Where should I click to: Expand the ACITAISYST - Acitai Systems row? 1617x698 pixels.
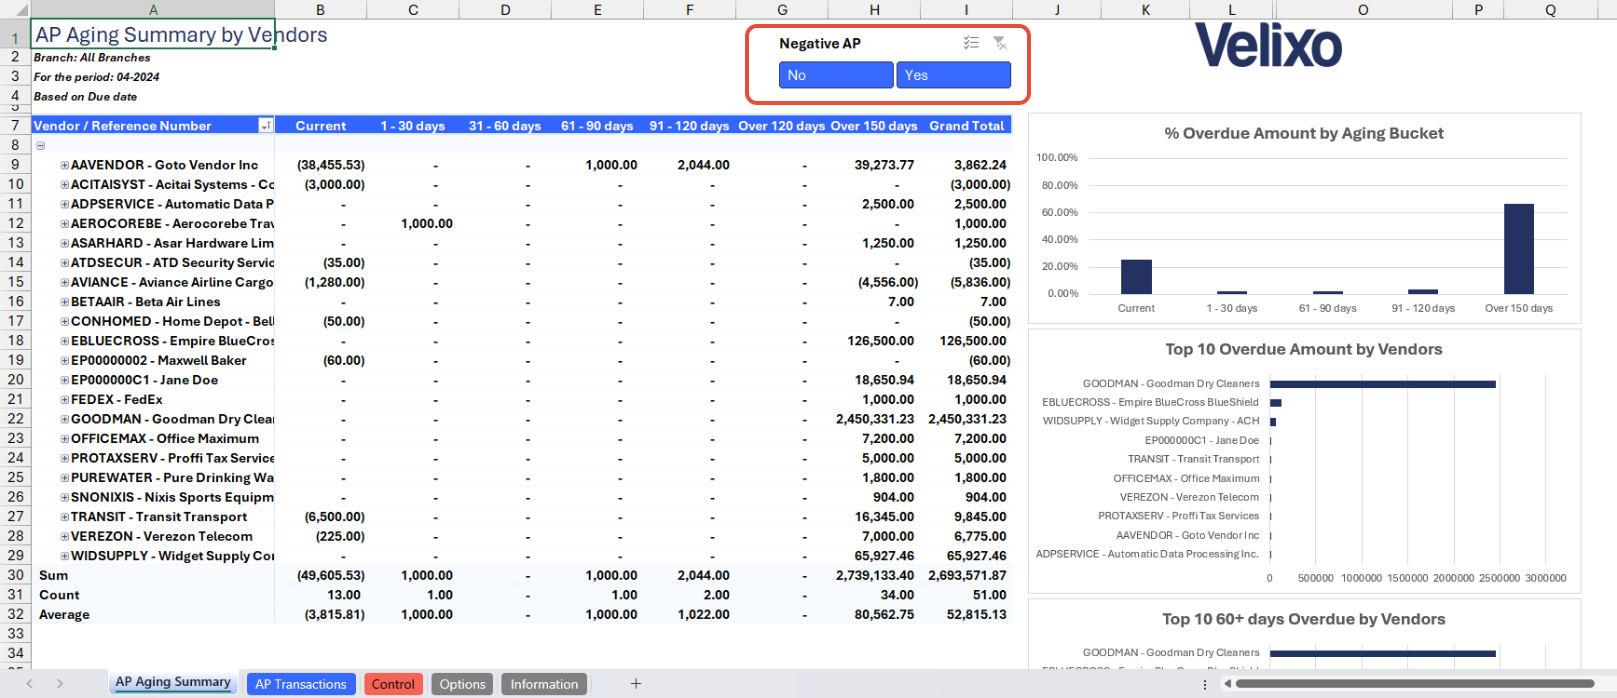click(65, 185)
